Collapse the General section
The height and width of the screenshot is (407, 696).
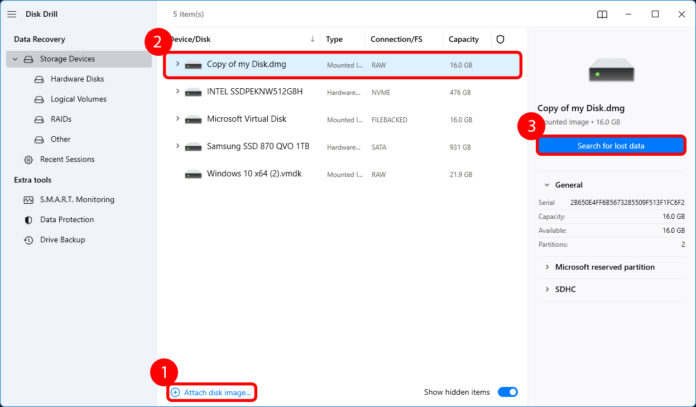pos(547,185)
